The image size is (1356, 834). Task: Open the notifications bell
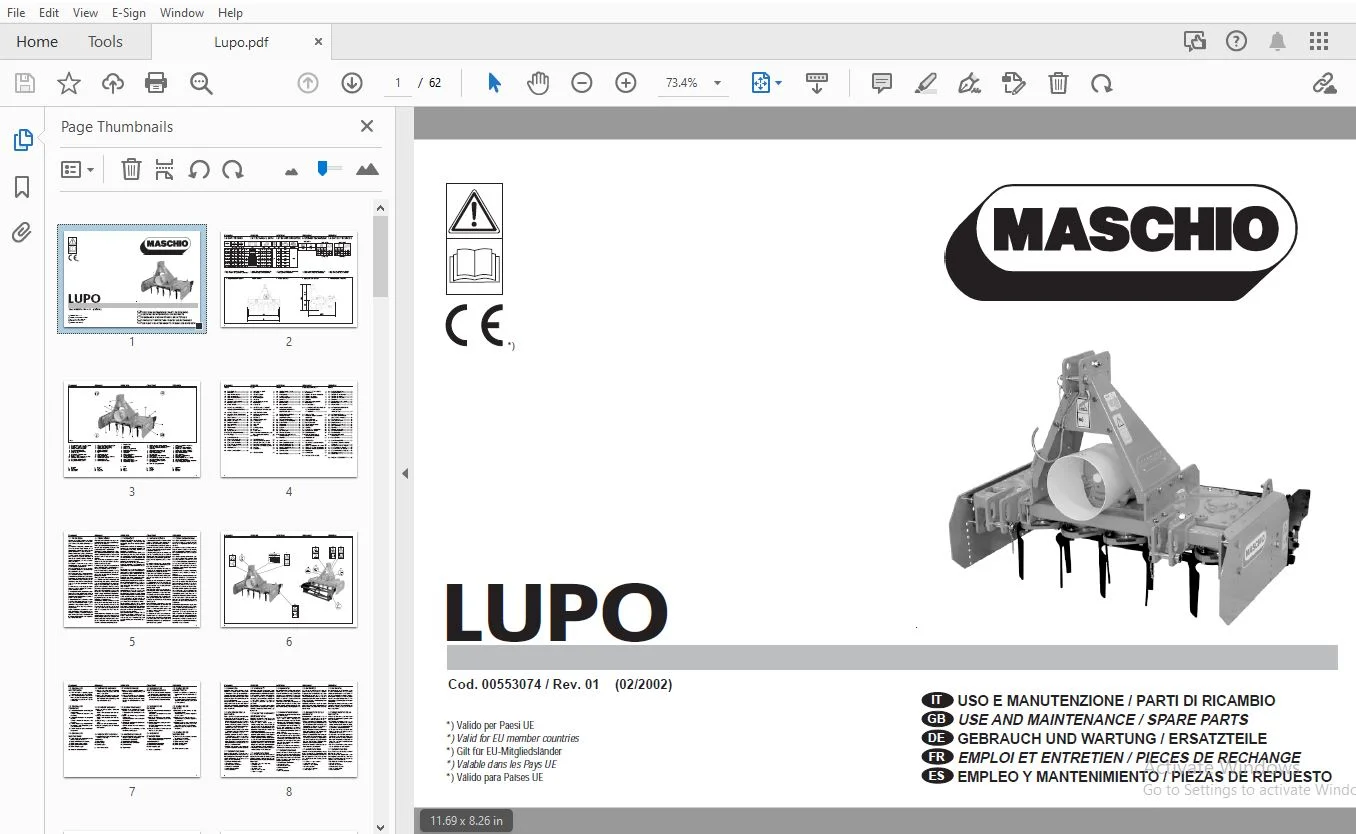(x=1277, y=41)
